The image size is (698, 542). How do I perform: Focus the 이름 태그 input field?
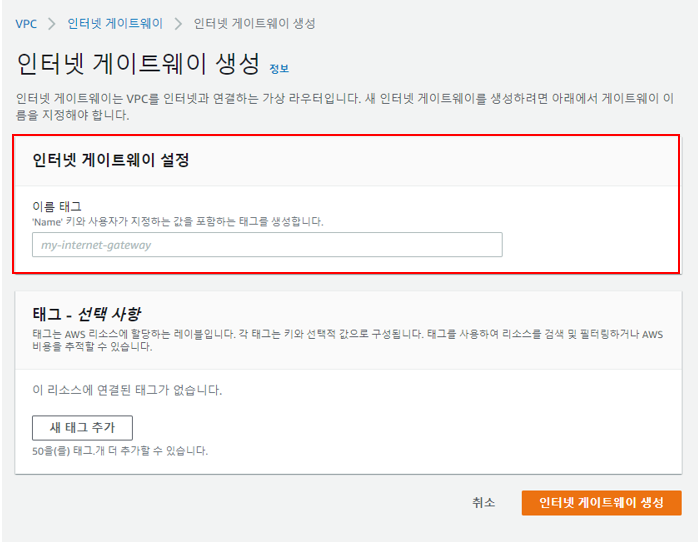pyautogui.click(x=267, y=245)
